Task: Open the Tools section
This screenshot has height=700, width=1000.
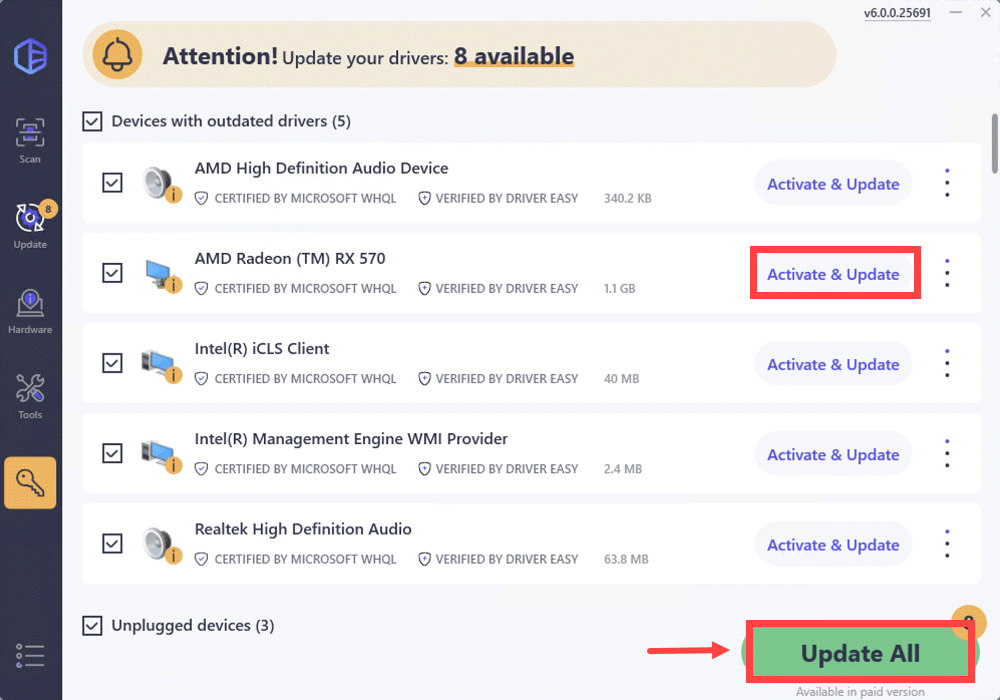Action: [x=30, y=396]
